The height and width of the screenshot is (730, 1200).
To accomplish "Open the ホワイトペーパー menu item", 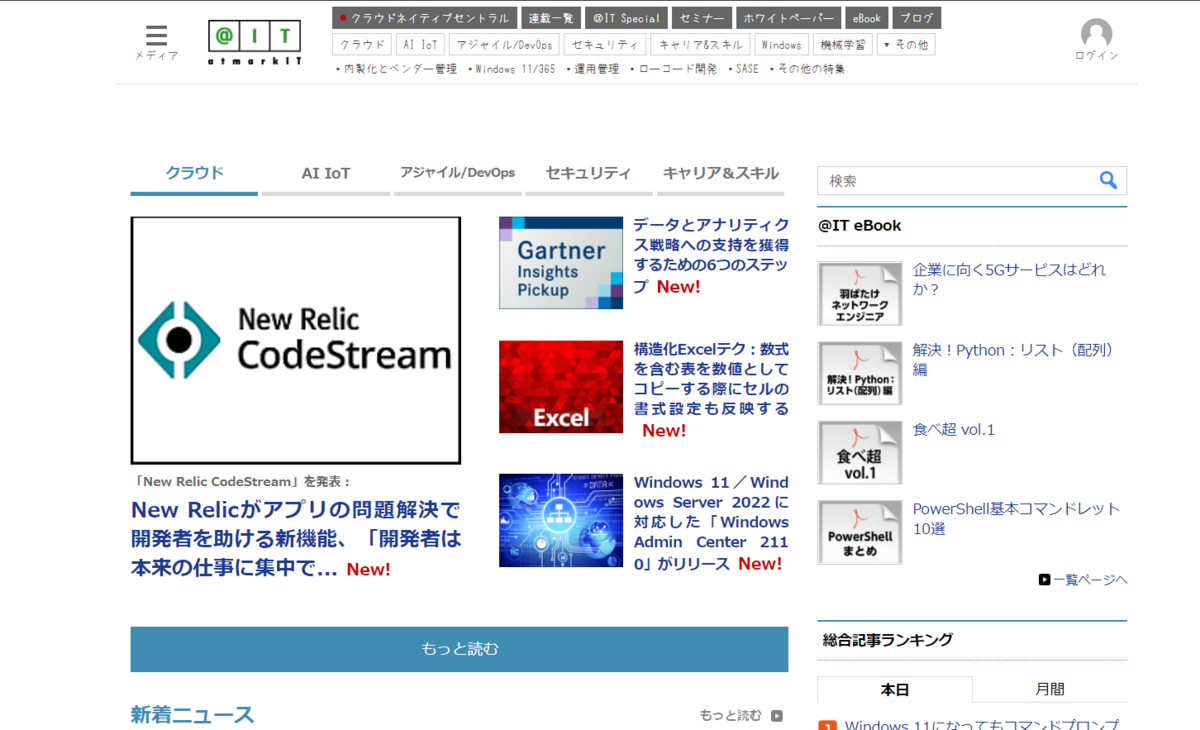I will click(789, 18).
